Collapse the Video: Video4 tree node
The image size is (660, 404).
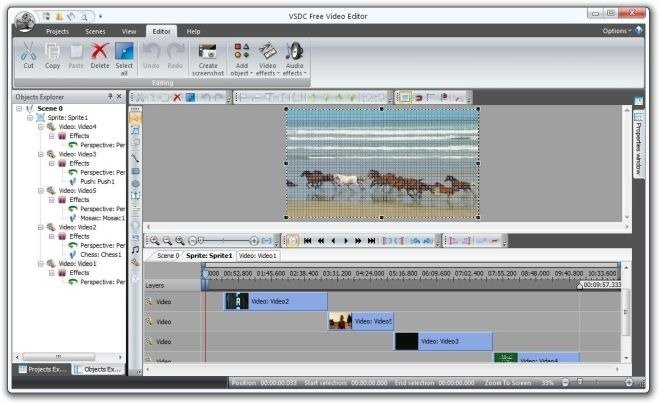tap(40, 127)
